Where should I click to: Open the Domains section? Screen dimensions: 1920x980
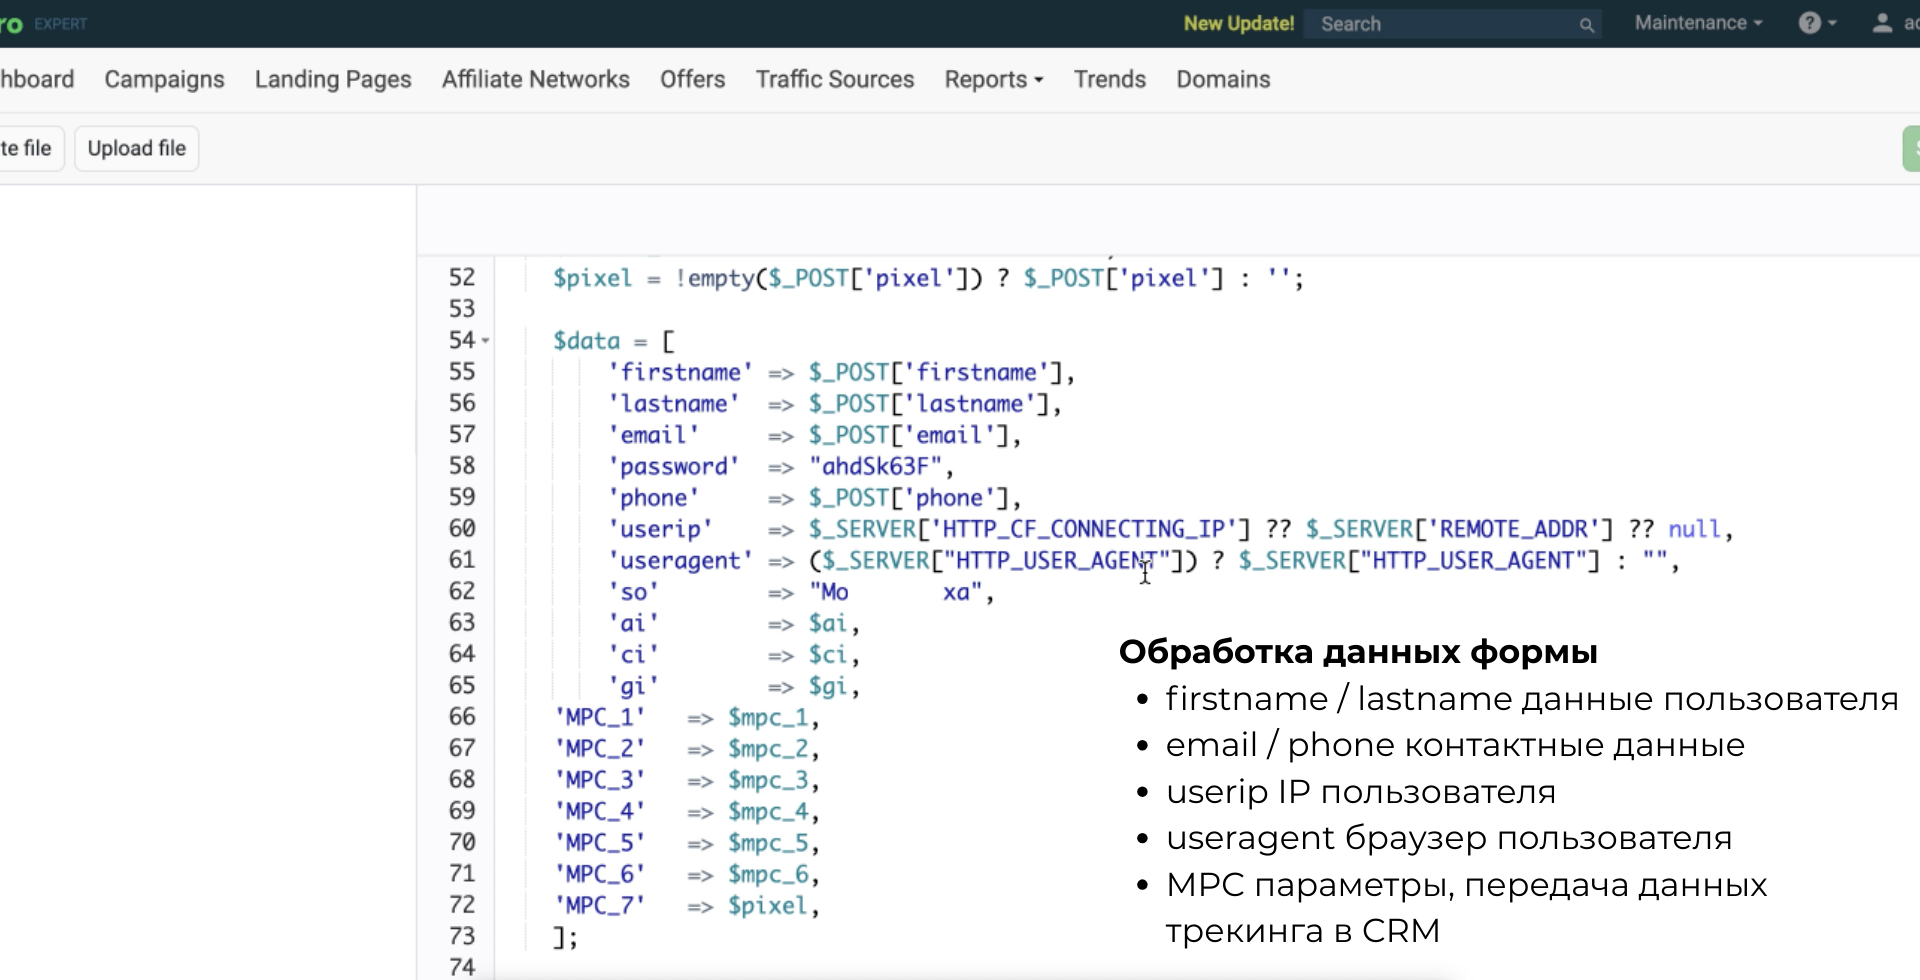pyautogui.click(x=1222, y=79)
